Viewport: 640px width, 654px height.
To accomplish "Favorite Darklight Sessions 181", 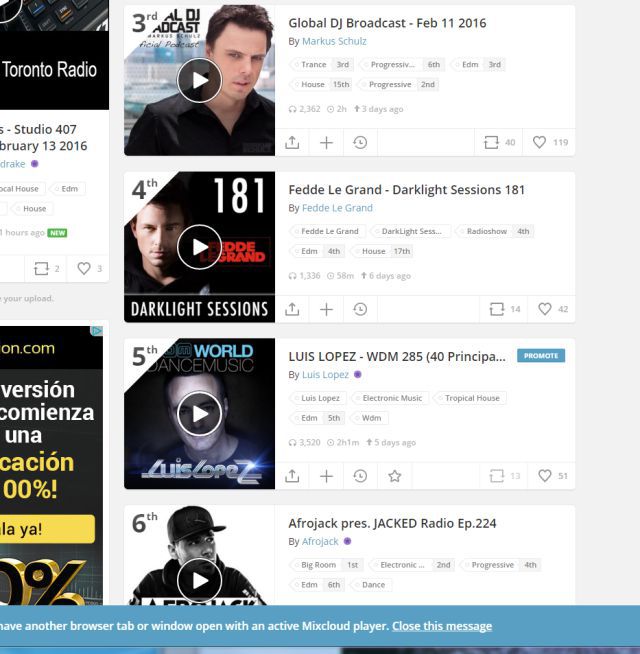I will pyautogui.click(x=552, y=309).
